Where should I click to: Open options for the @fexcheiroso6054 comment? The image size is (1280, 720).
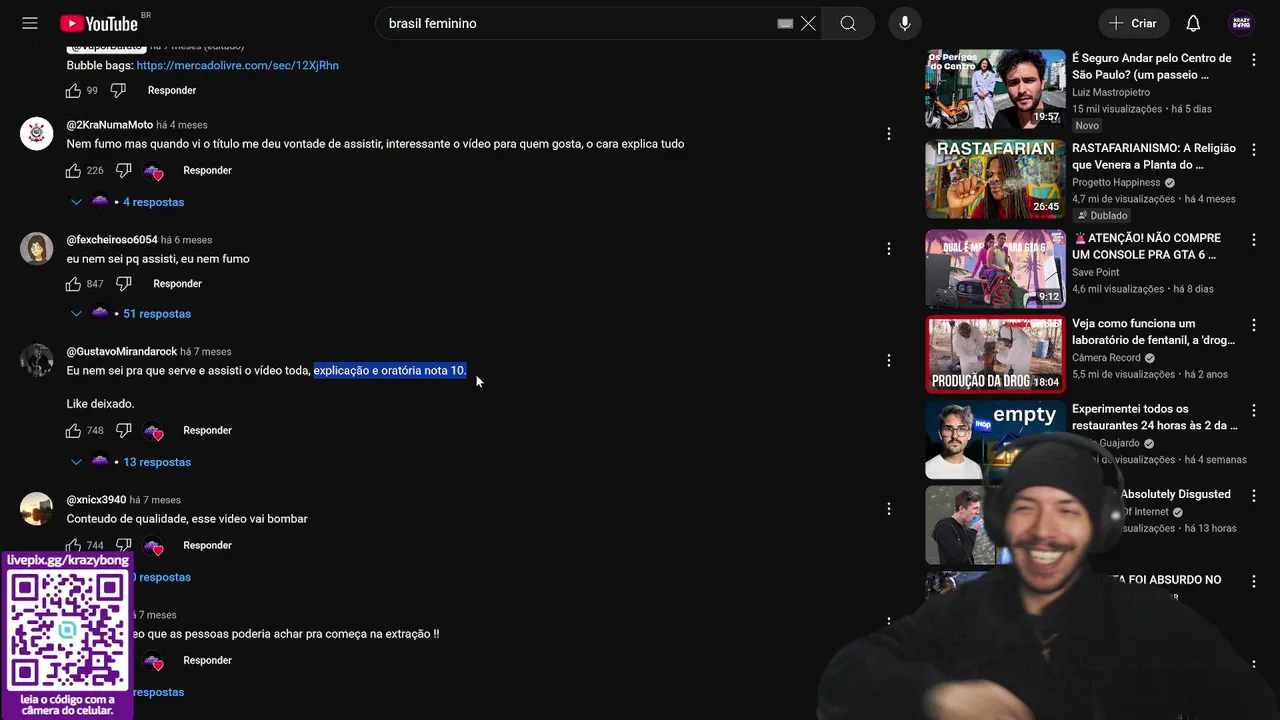[x=889, y=249]
